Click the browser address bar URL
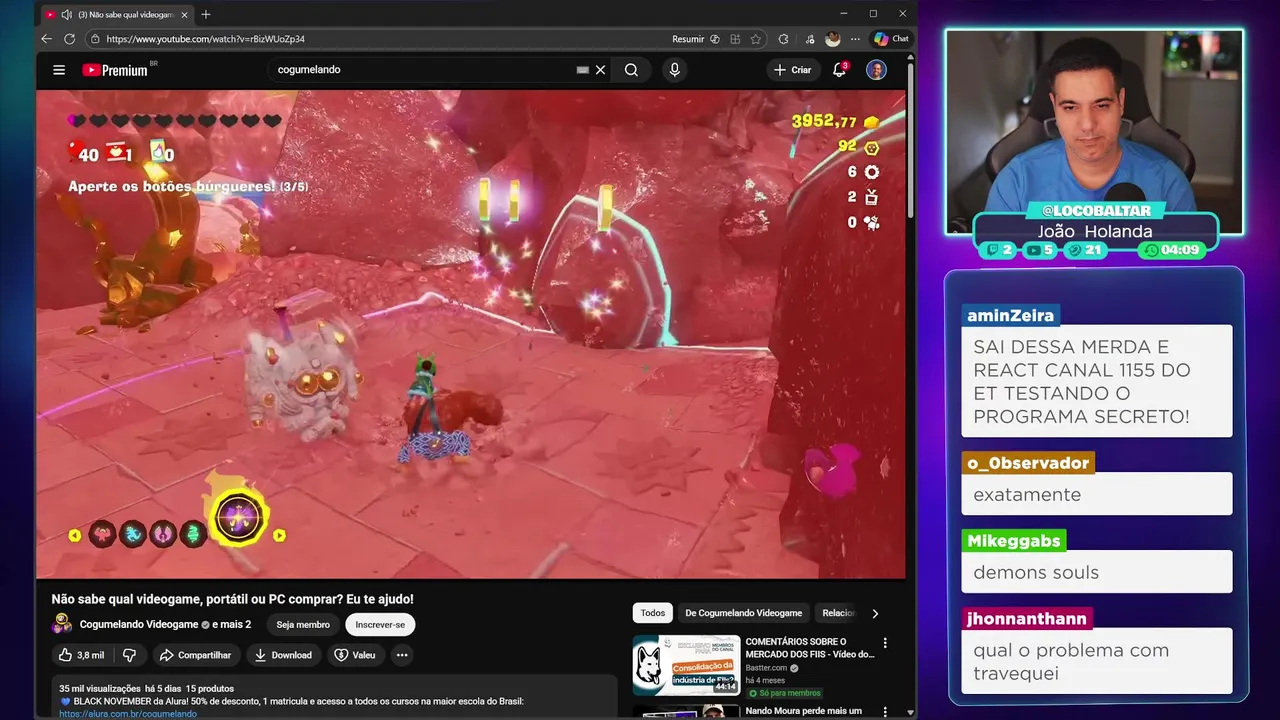This screenshot has width=1280, height=720. [x=205, y=39]
